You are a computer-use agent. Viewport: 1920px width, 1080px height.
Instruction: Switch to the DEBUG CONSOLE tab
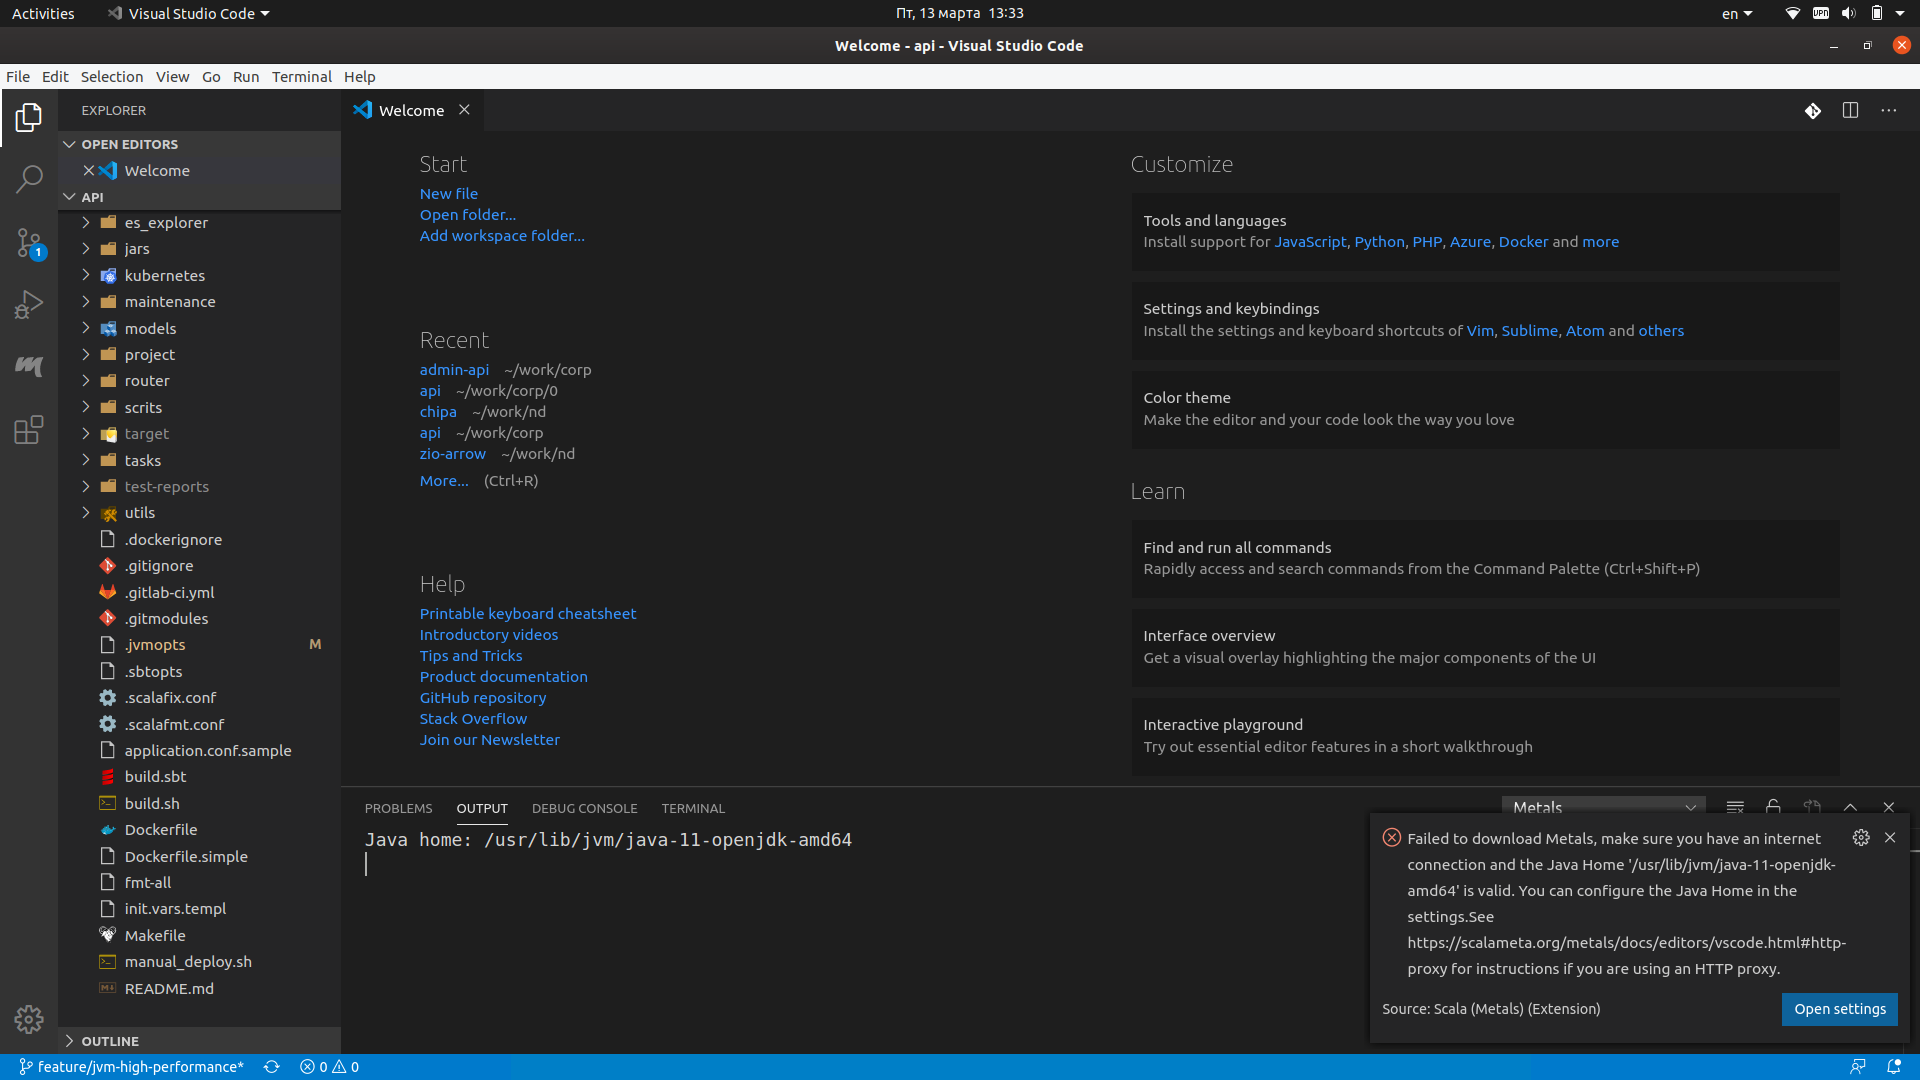(x=584, y=808)
